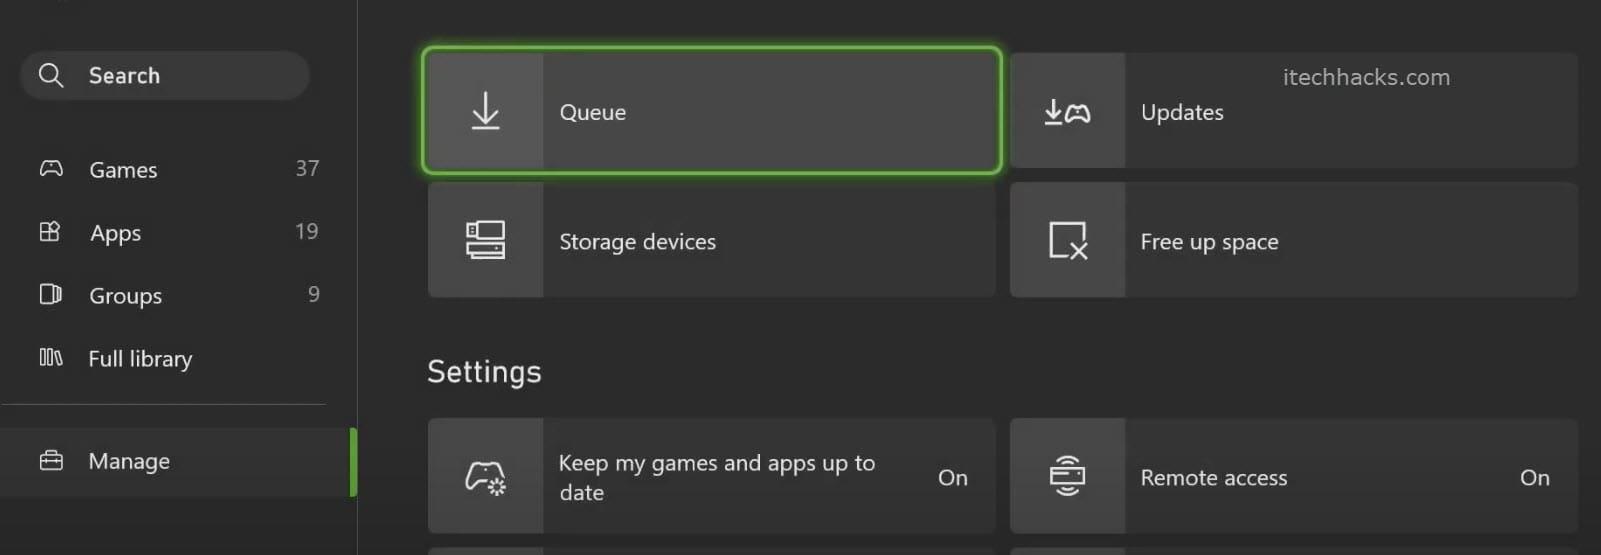This screenshot has width=1601, height=555.
Task: Click the Remote access console icon
Action: [x=1067, y=476]
